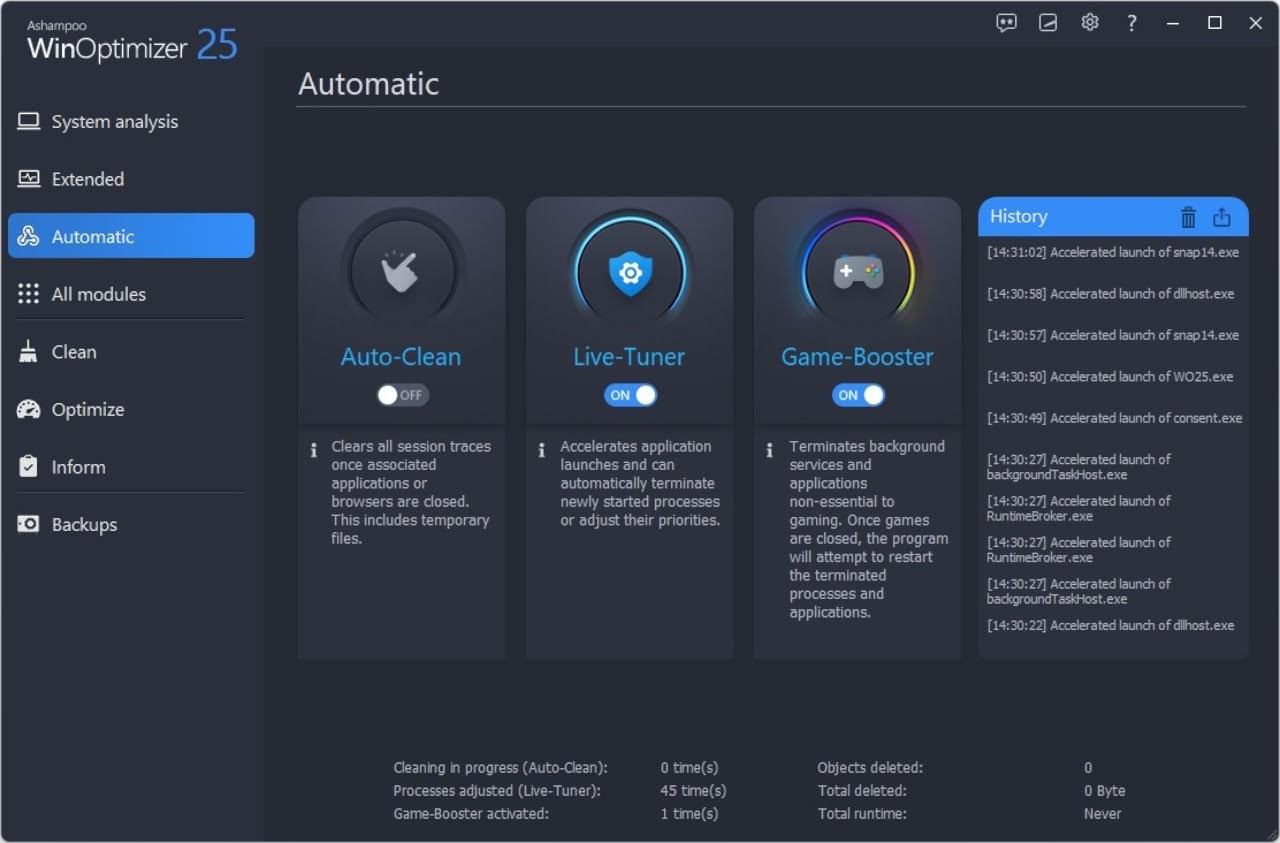Screen dimensions: 1280x843
Task: Turn off the Live-Tuner switch
Action: point(630,395)
